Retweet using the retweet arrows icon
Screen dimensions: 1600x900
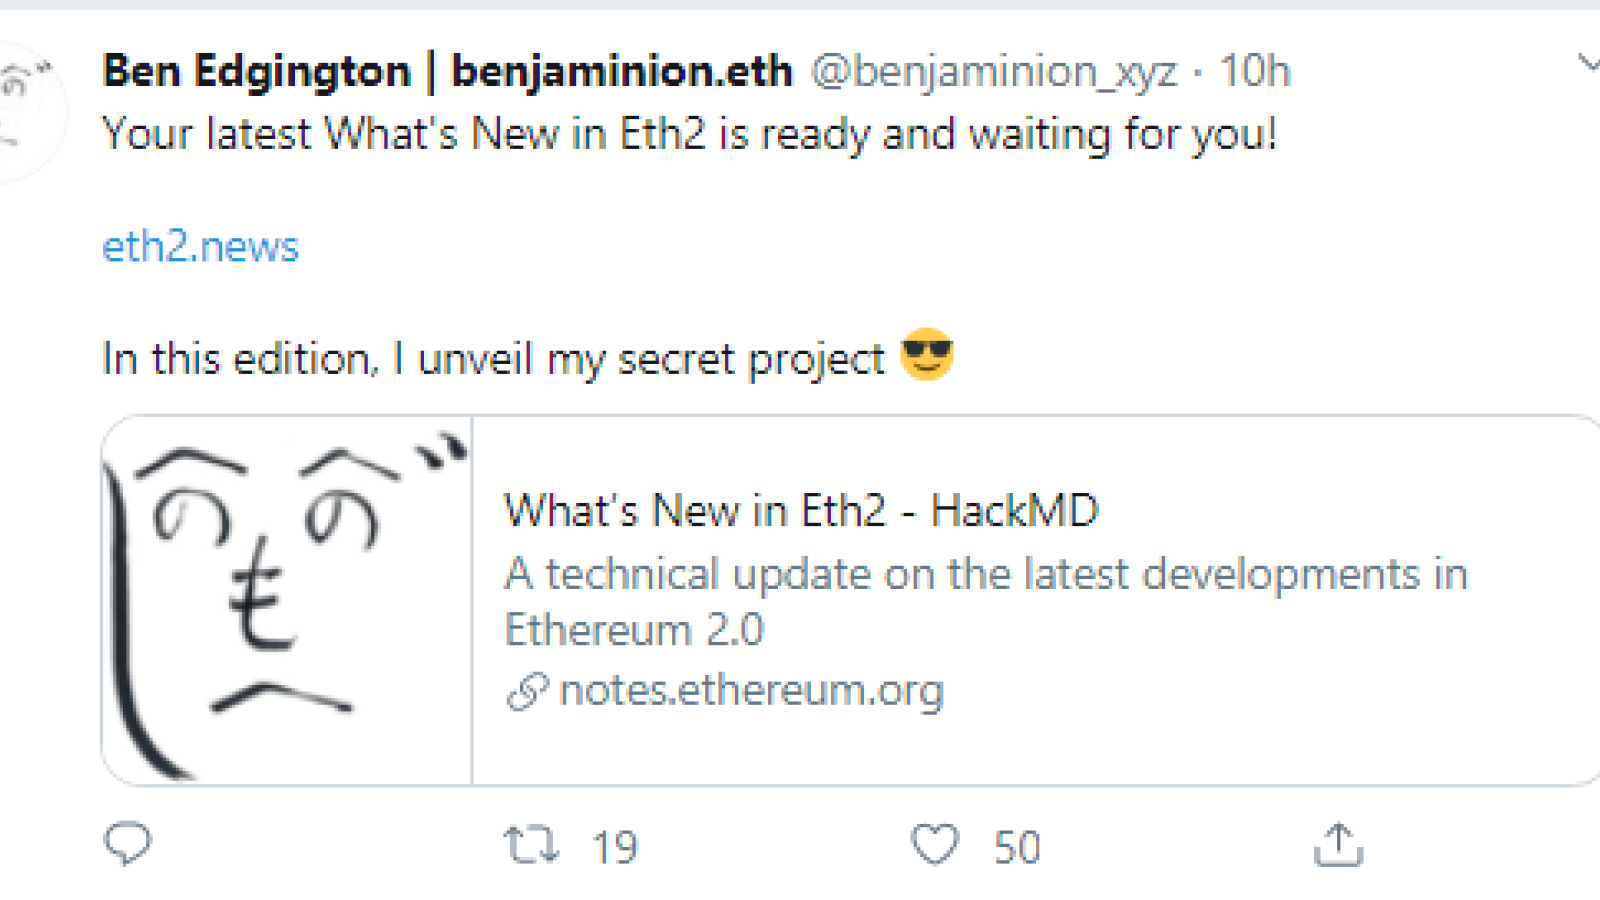pos(531,845)
